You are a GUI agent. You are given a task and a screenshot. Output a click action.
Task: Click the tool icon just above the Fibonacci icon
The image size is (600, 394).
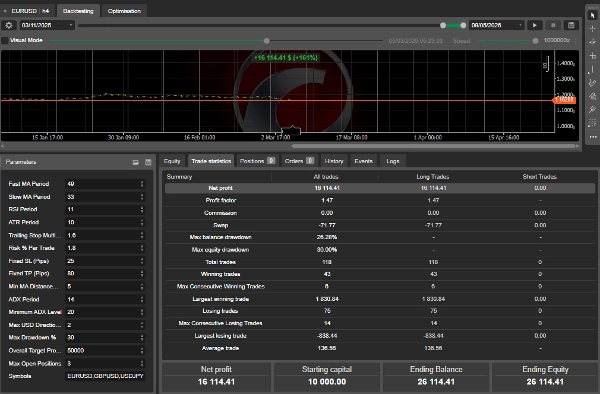point(593,109)
